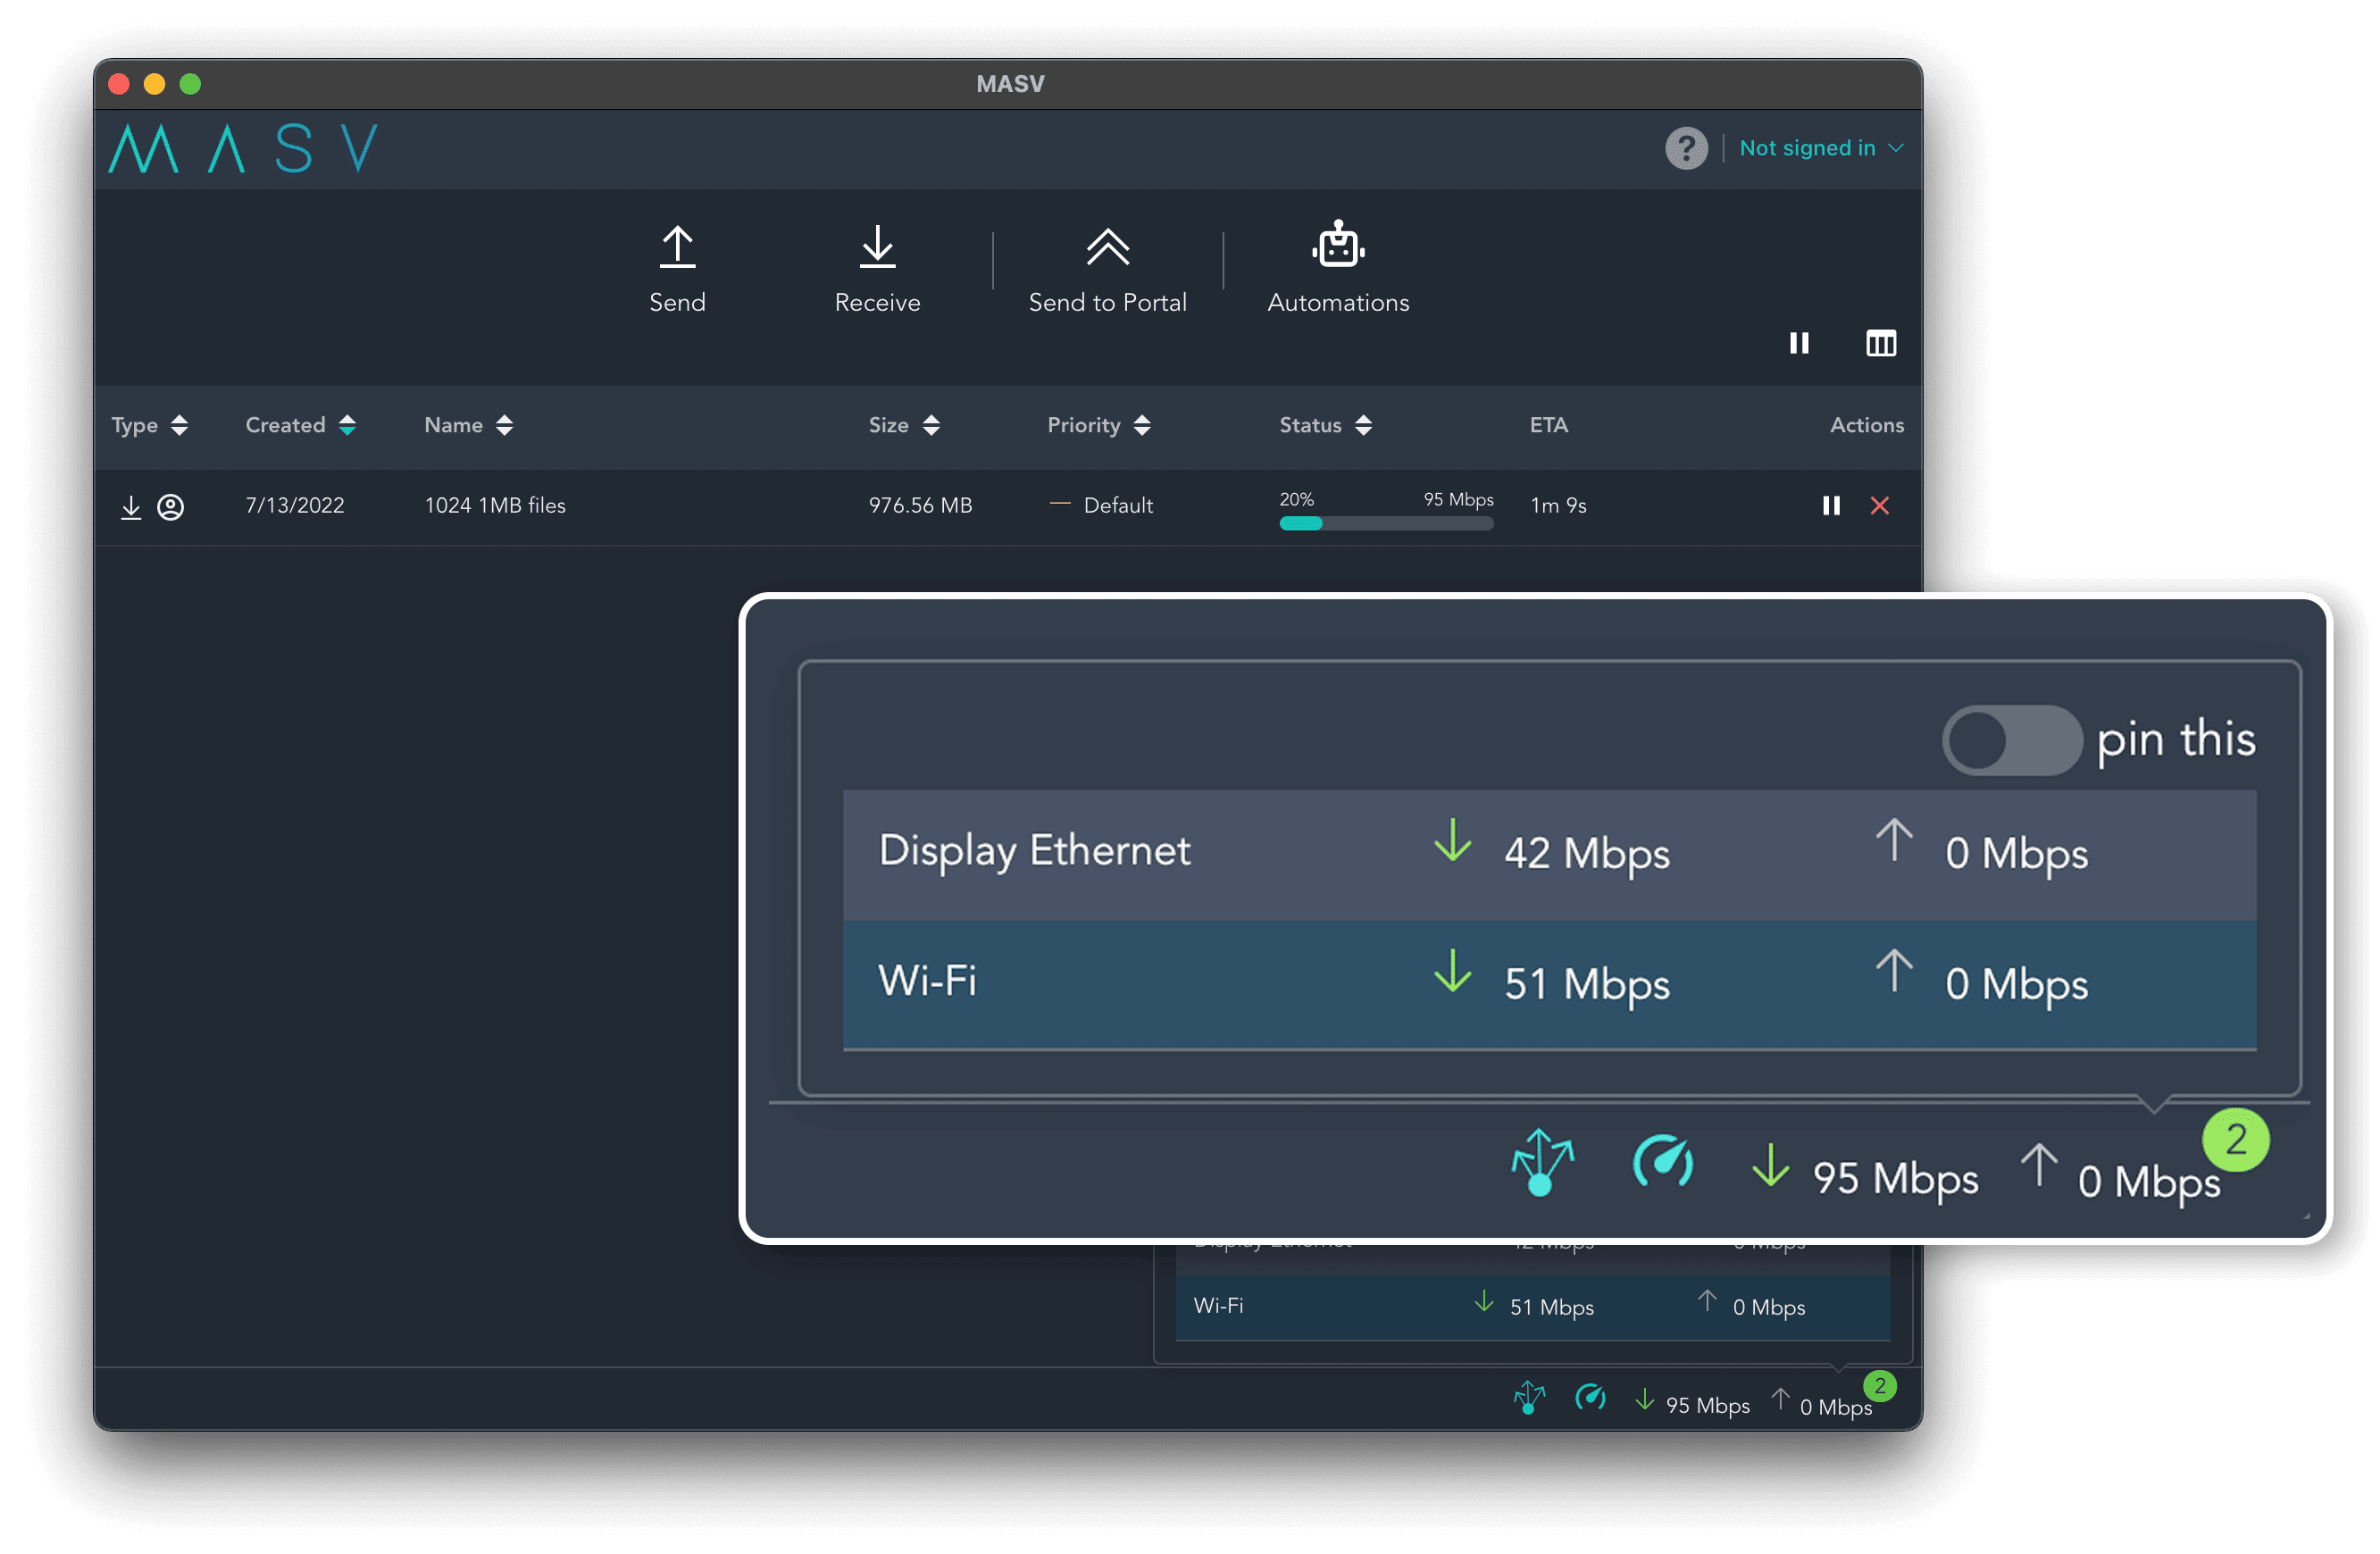The image size is (2380, 1554).
Task: Click the column layout toggle button
Action: (1881, 344)
